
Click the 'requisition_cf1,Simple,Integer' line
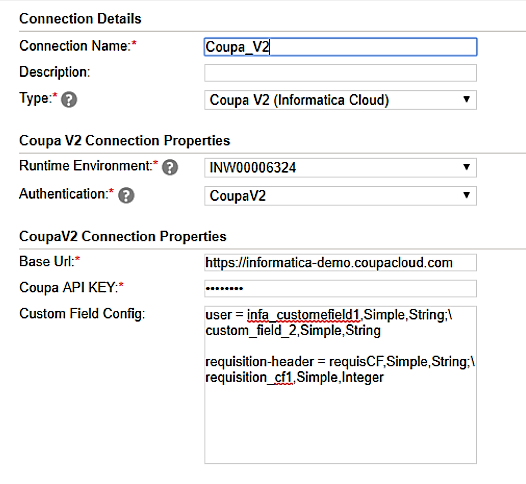294,377
